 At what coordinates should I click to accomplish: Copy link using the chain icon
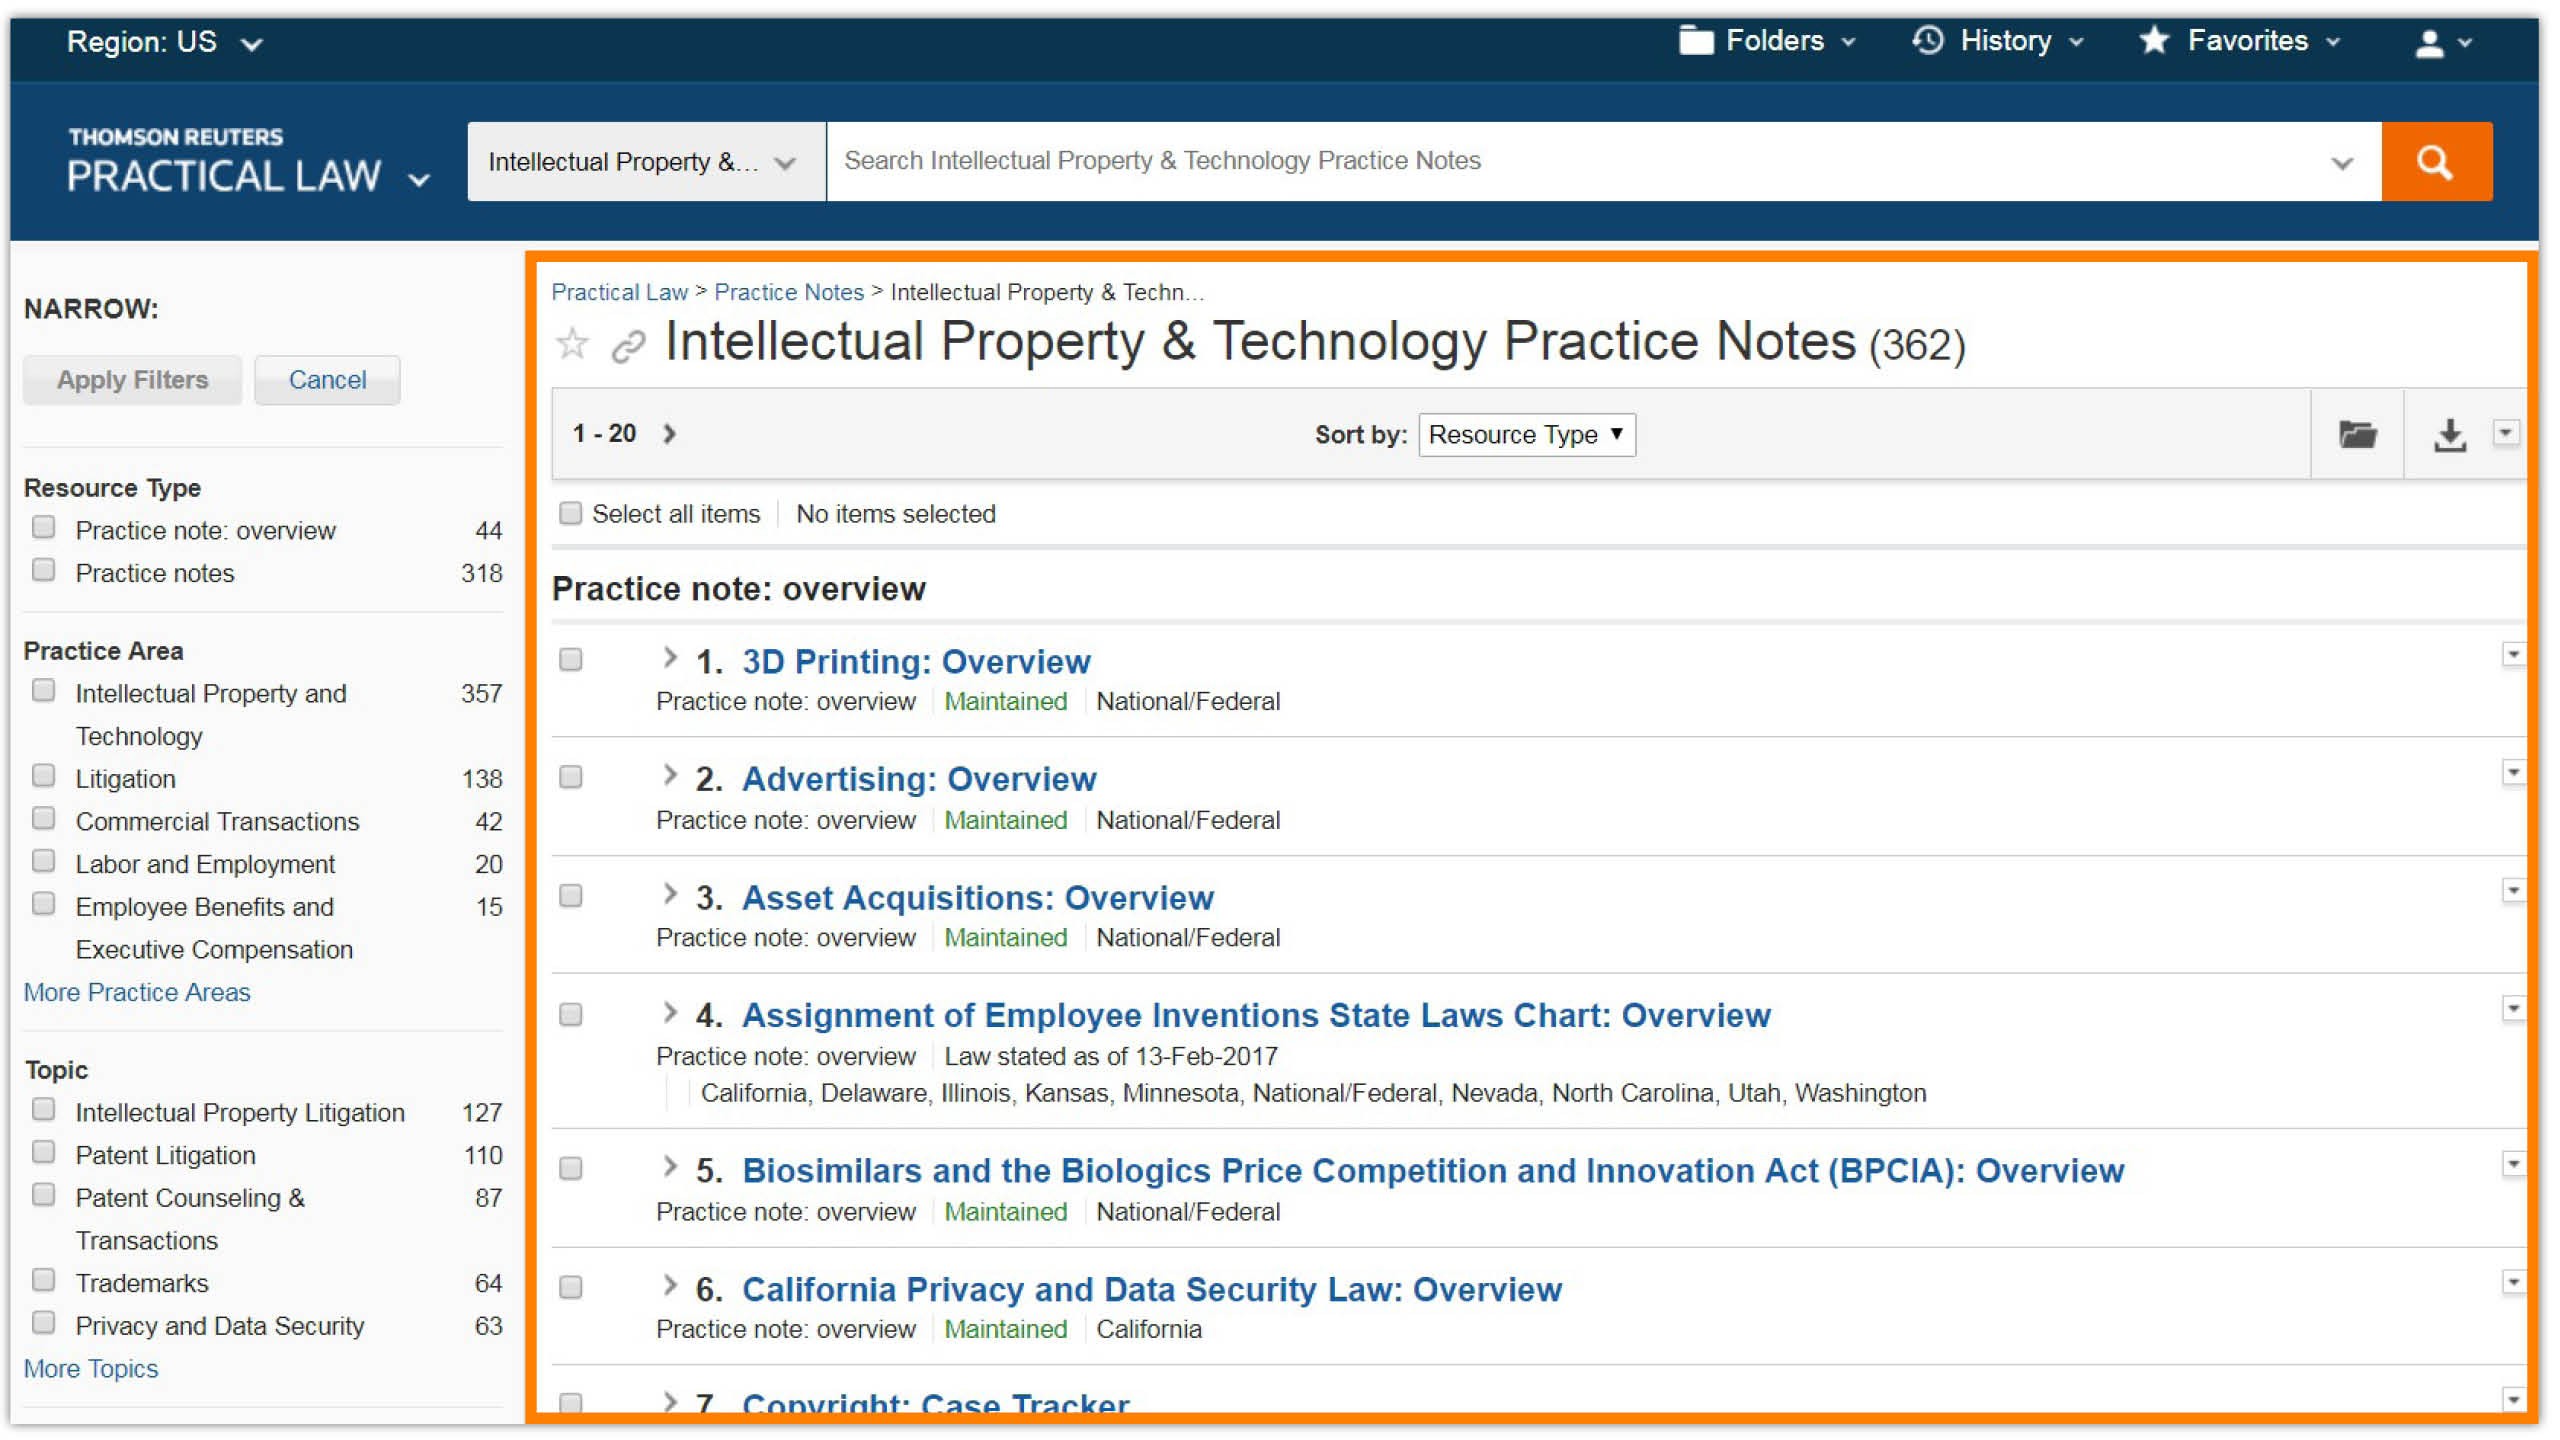click(628, 346)
